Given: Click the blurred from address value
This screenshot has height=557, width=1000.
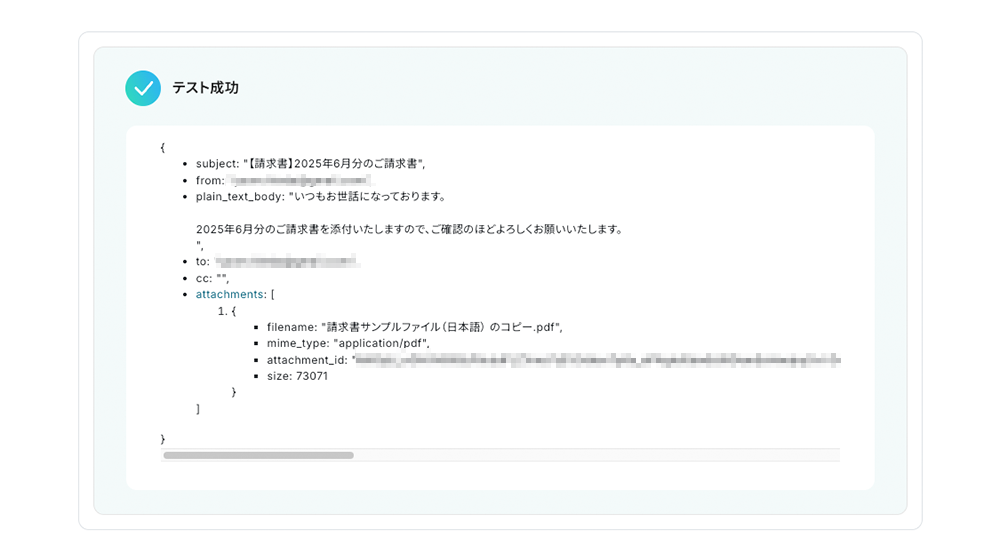Looking at the screenshot, I should [x=300, y=181].
